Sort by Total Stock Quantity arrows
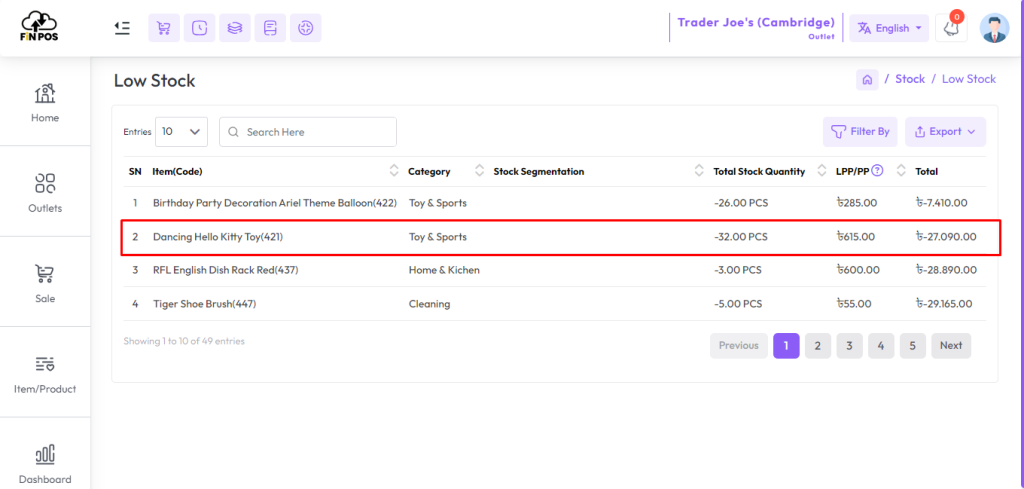 pyautogui.click(x=821, y=171)
